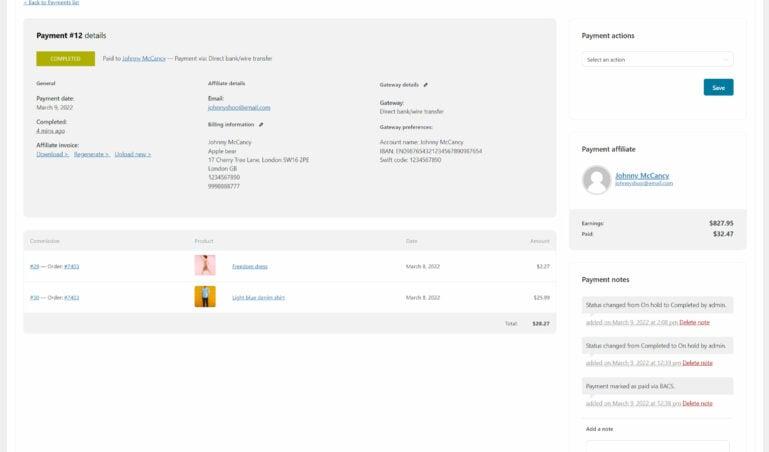The width and height of the screenshot is (769, 452).
Task: Go back to Payments list
Action: [x=51, y=2]
